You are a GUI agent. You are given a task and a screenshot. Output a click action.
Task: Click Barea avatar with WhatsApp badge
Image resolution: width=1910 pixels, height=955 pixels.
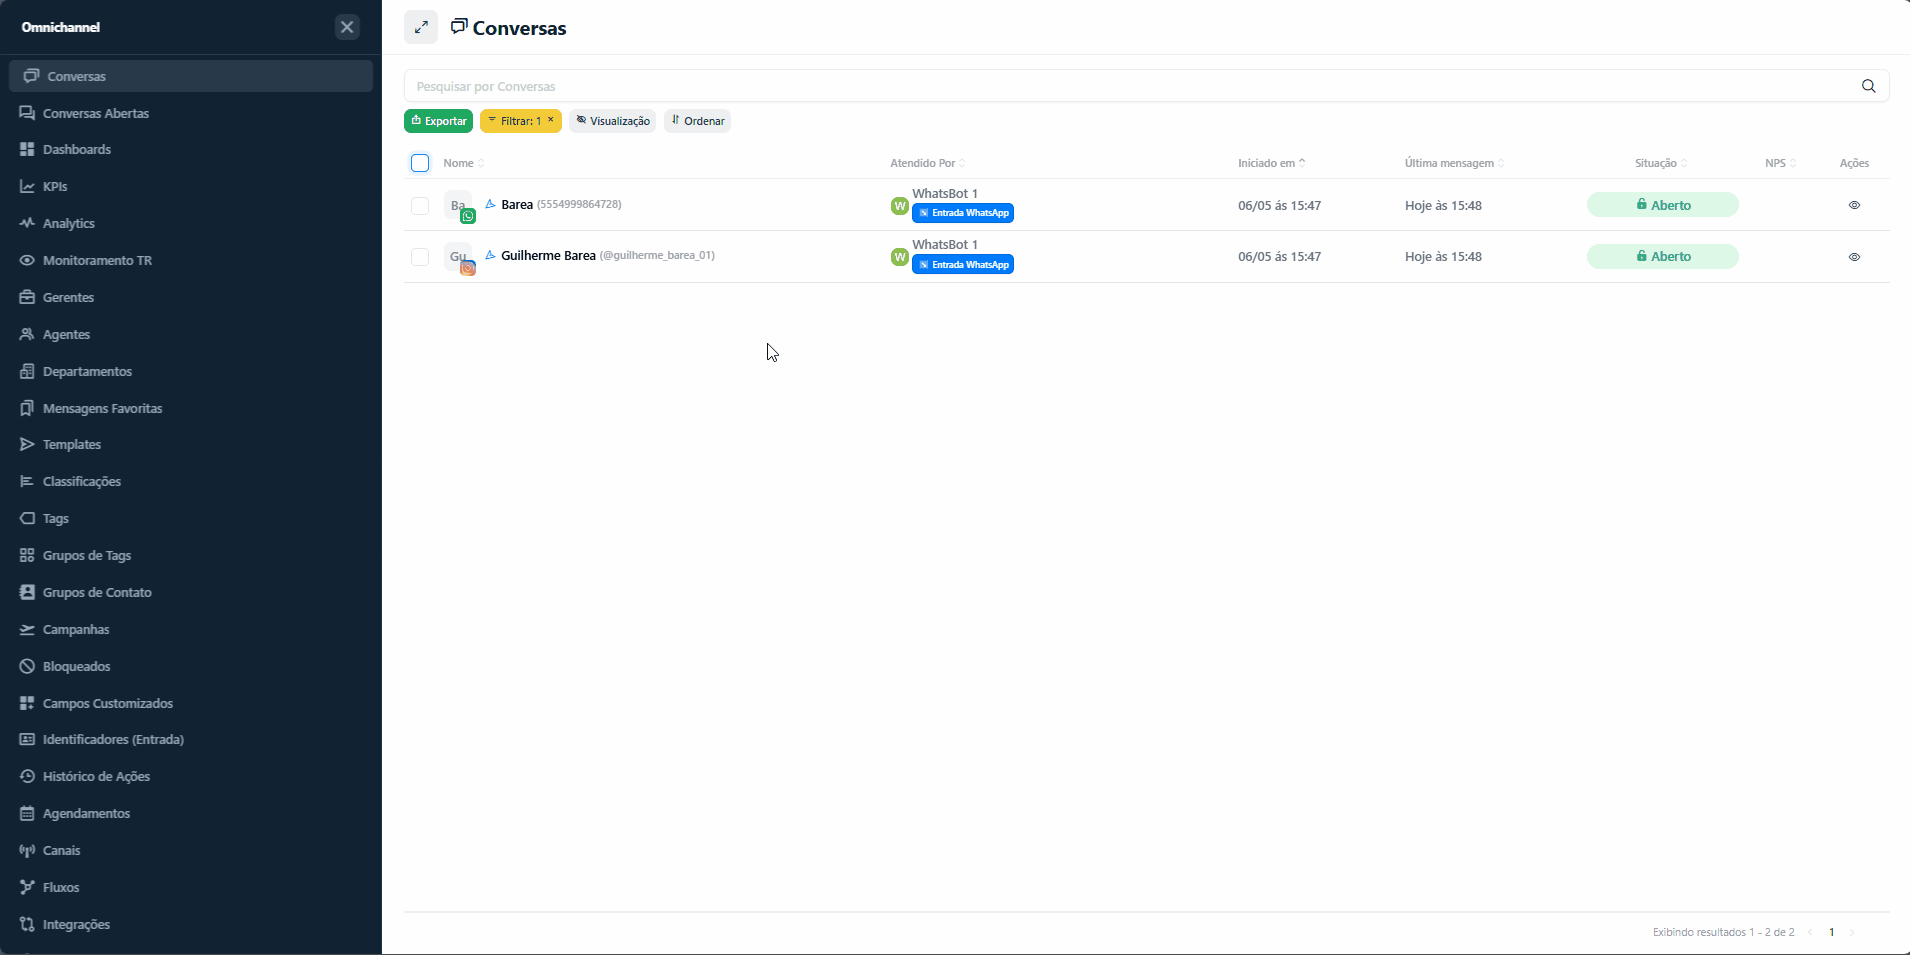click(x=459, y=206)
